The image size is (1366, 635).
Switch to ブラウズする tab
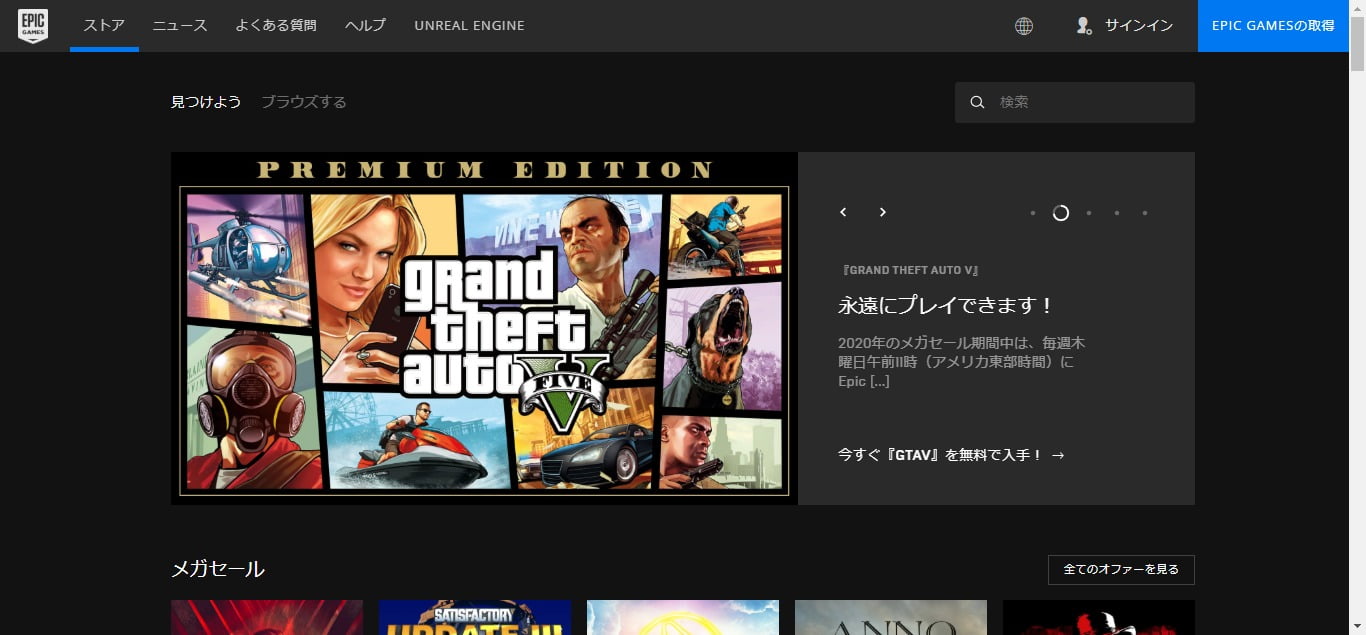304,102
